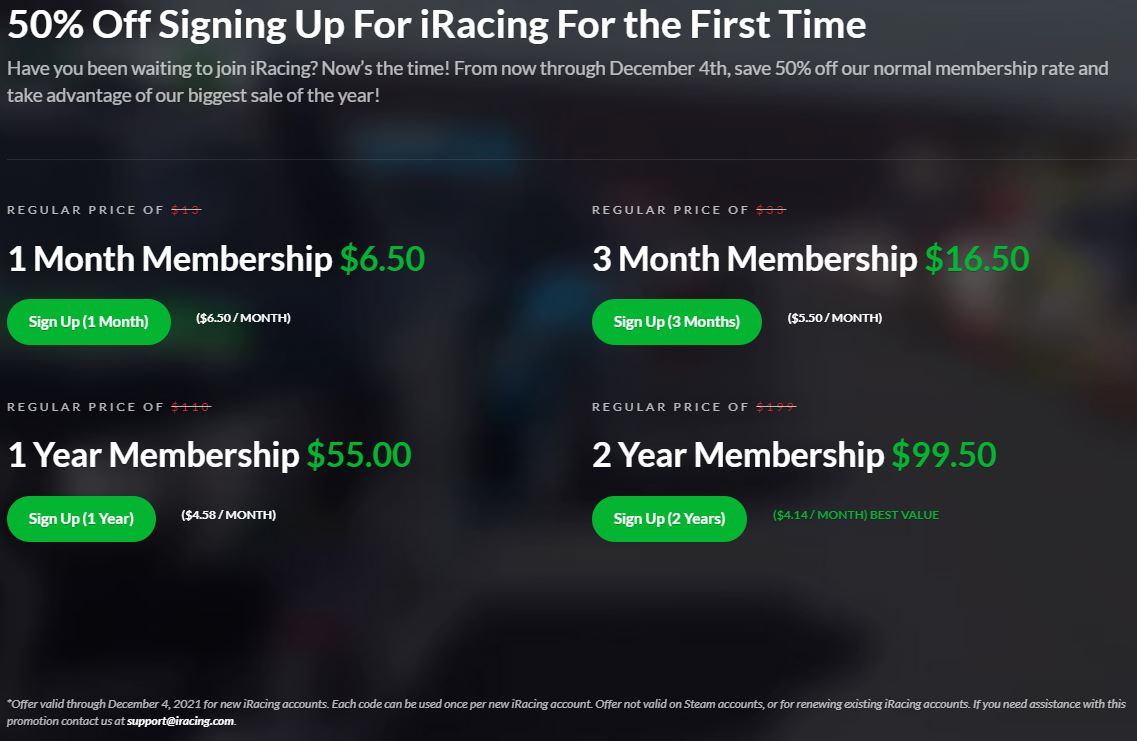Open the support@iracing.com email link
1137x741 pixels.
click(180, 721)
